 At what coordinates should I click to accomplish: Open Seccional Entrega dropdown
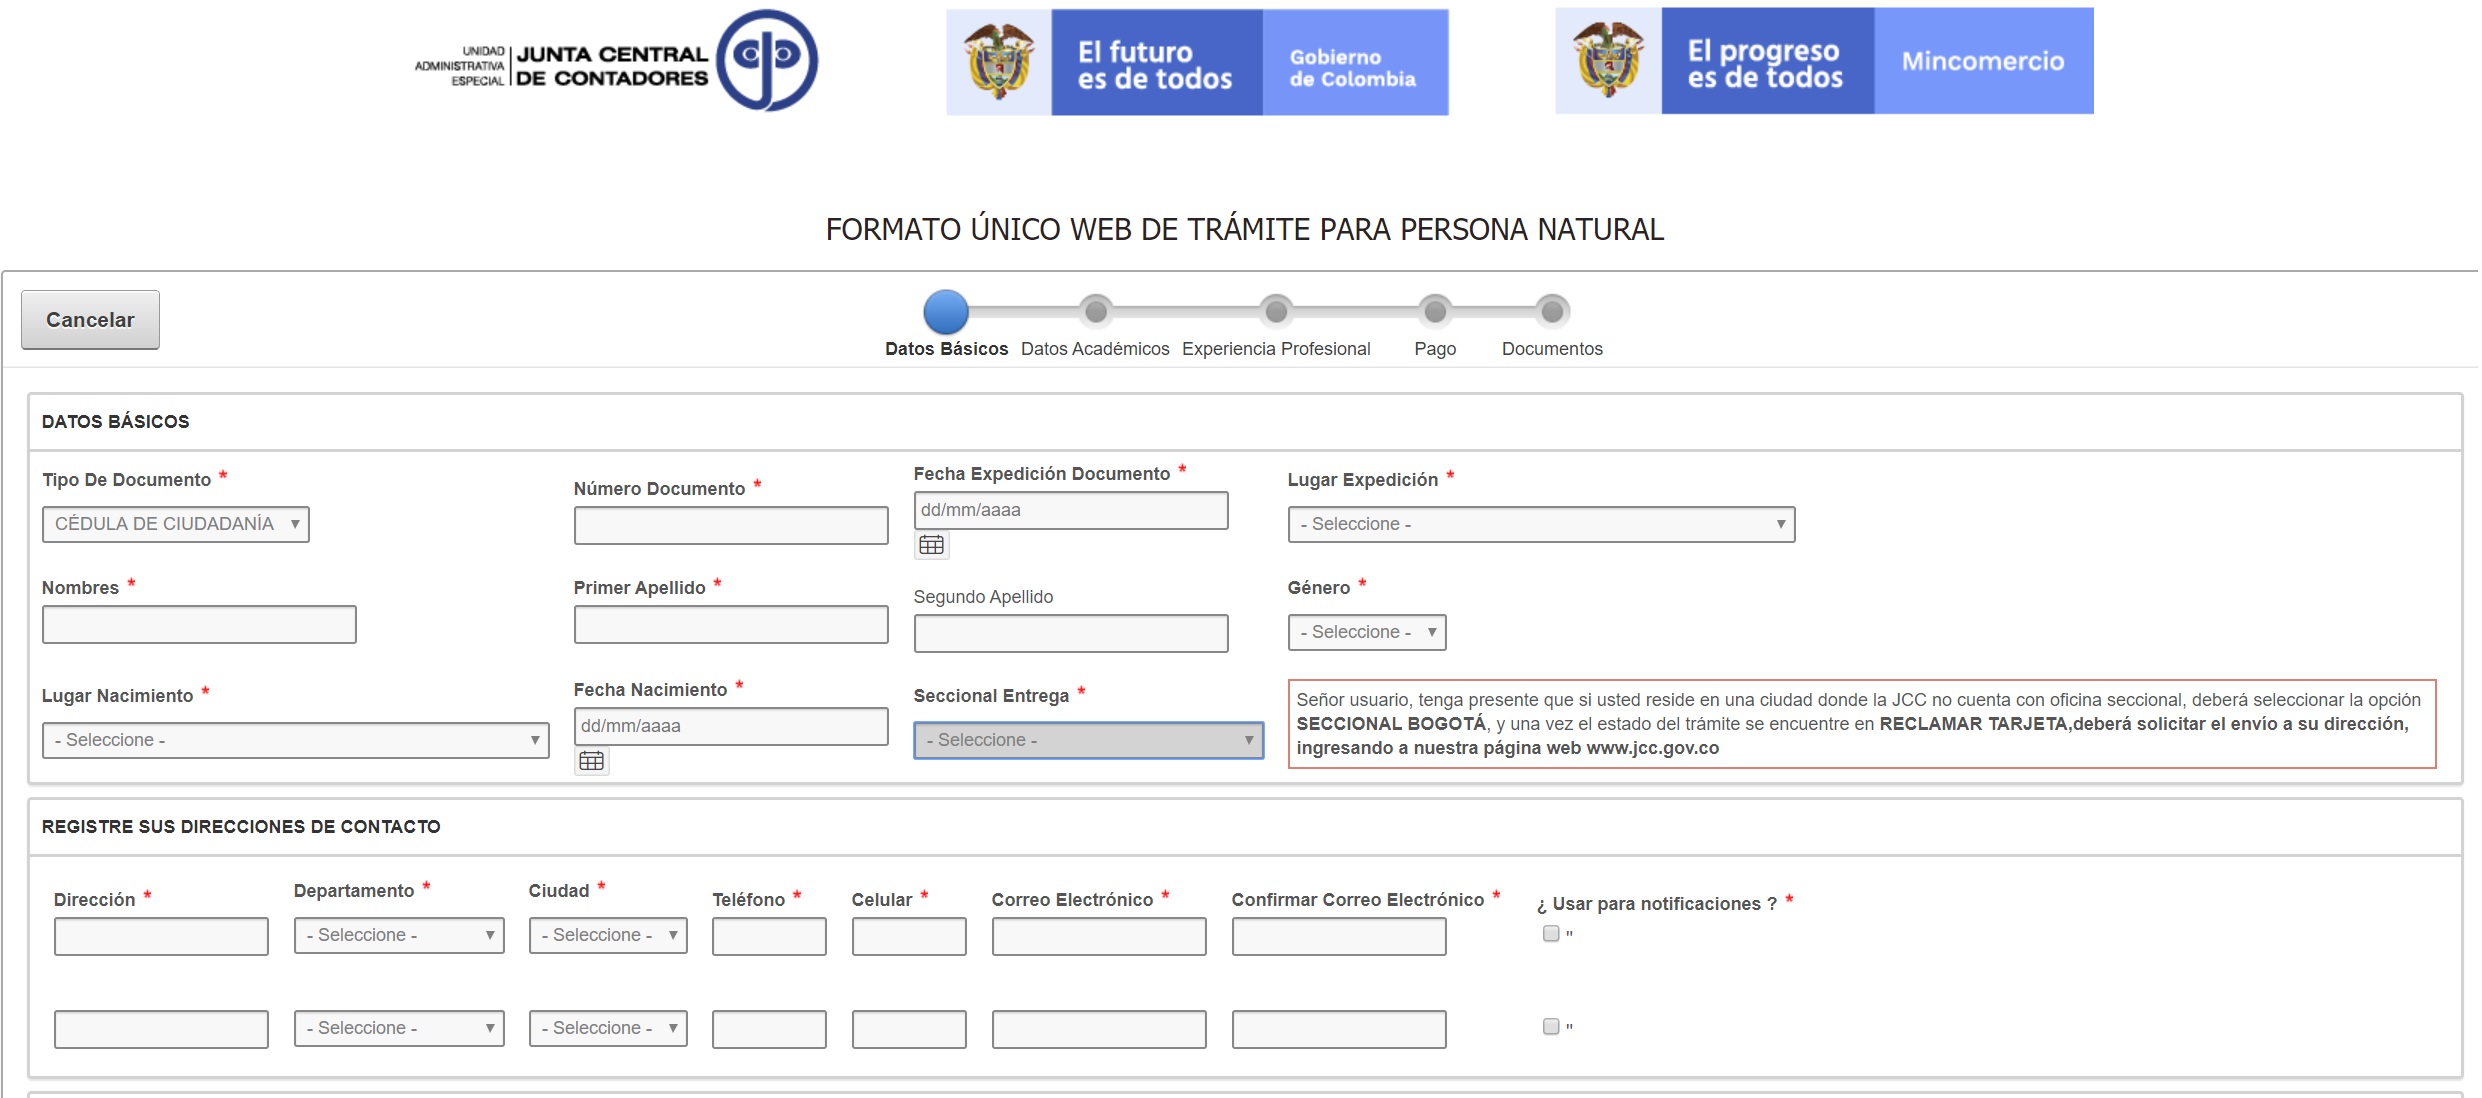point(1088,740)
